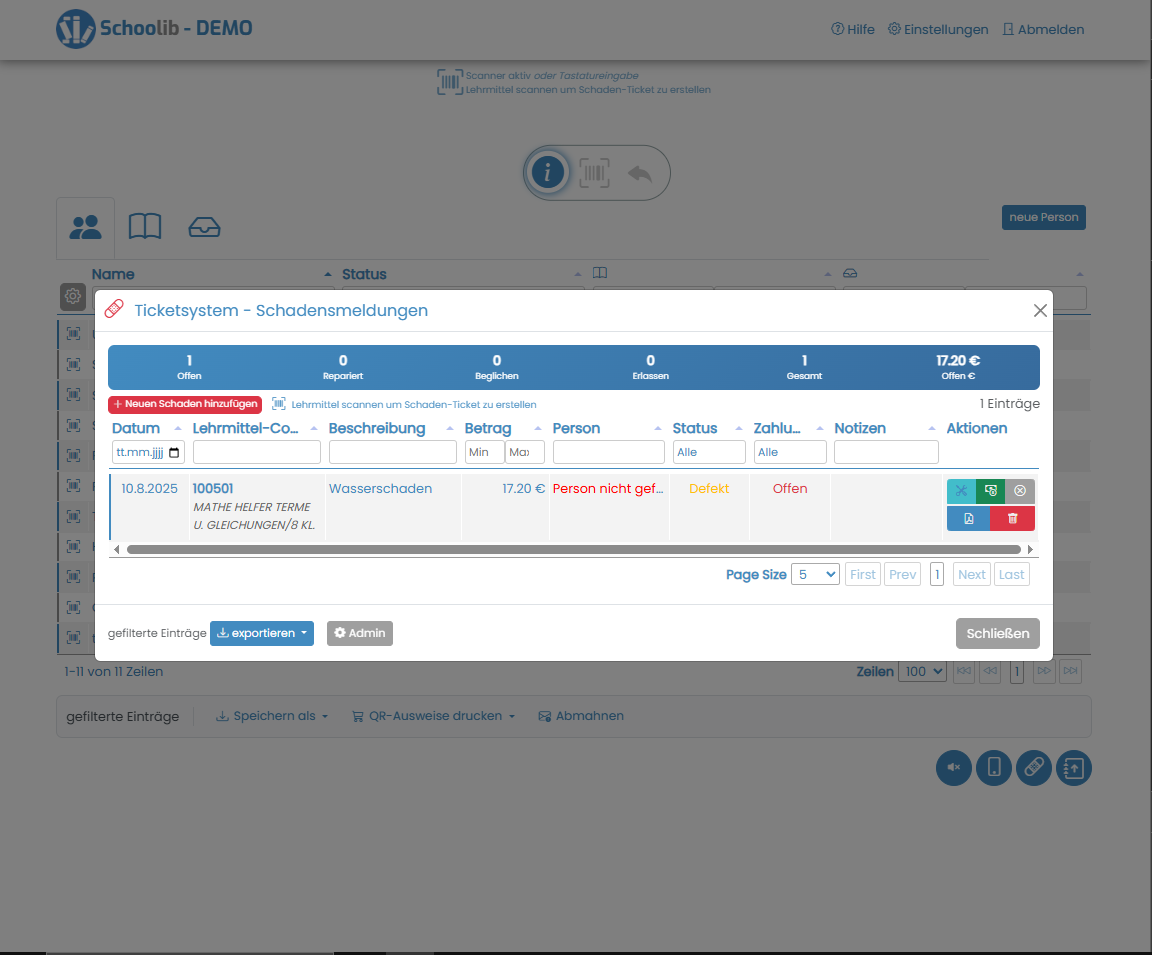The image size is (1152, 955).
Task: Click the Min Betrag input field
Action: pyautogui.click(x=484, y=451)
